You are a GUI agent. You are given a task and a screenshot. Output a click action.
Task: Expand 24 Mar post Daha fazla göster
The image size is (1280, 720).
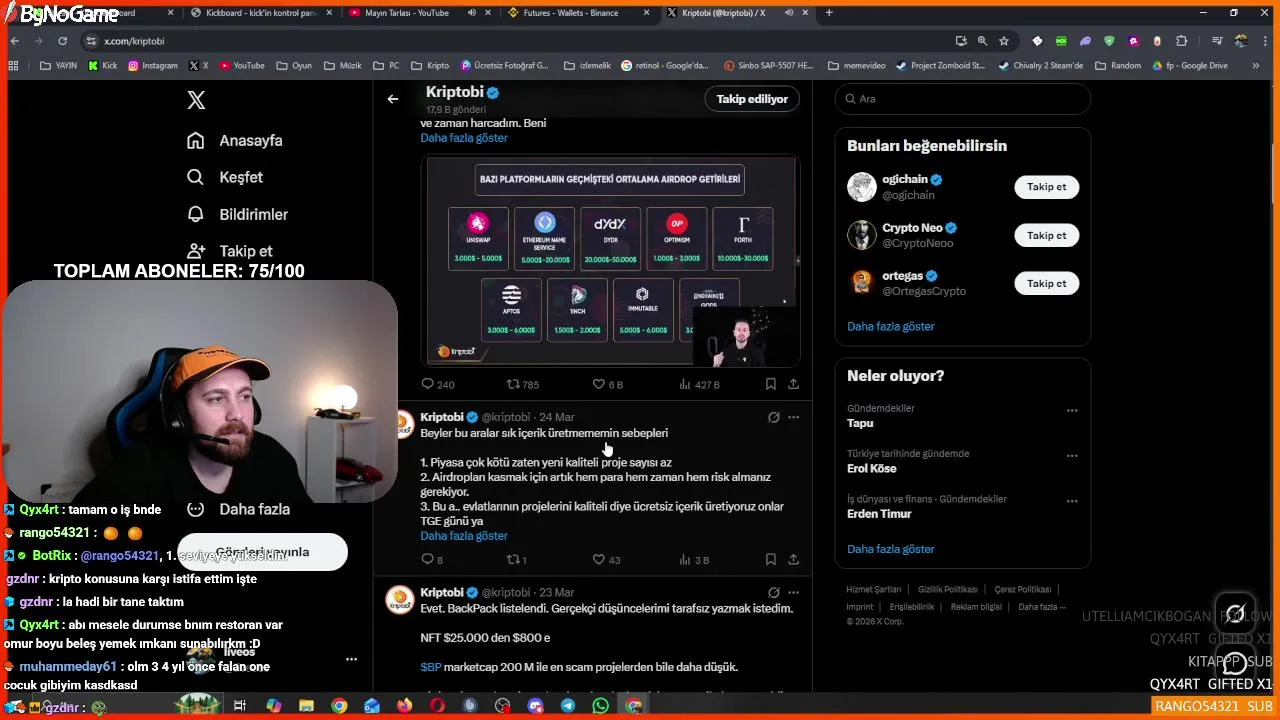(x=464, y=536)
